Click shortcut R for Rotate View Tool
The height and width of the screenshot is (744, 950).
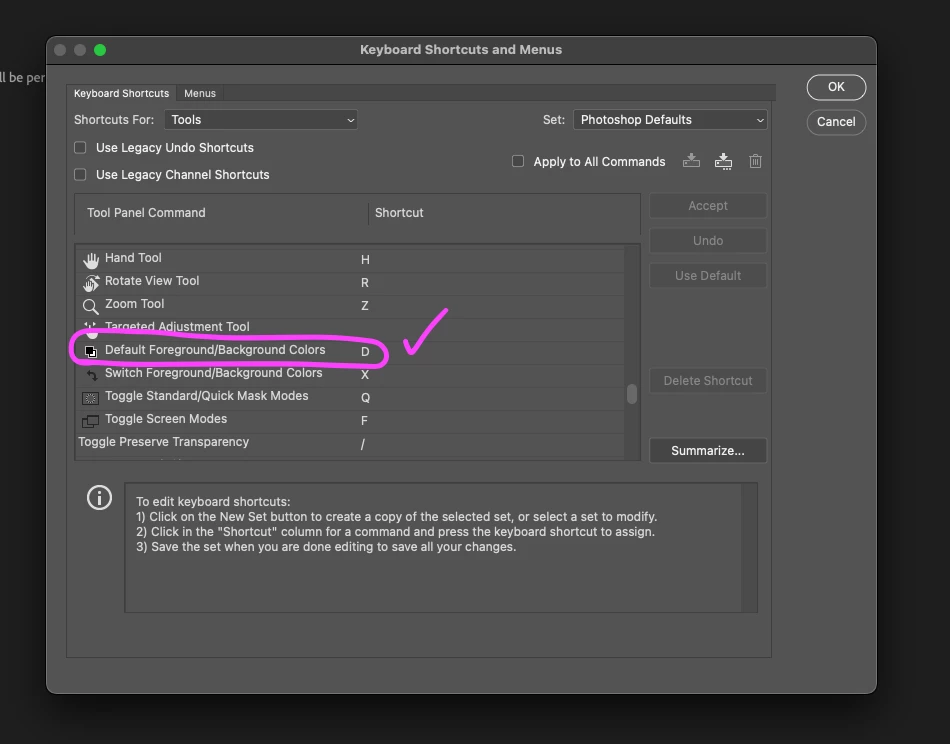[x=365, y=283]
